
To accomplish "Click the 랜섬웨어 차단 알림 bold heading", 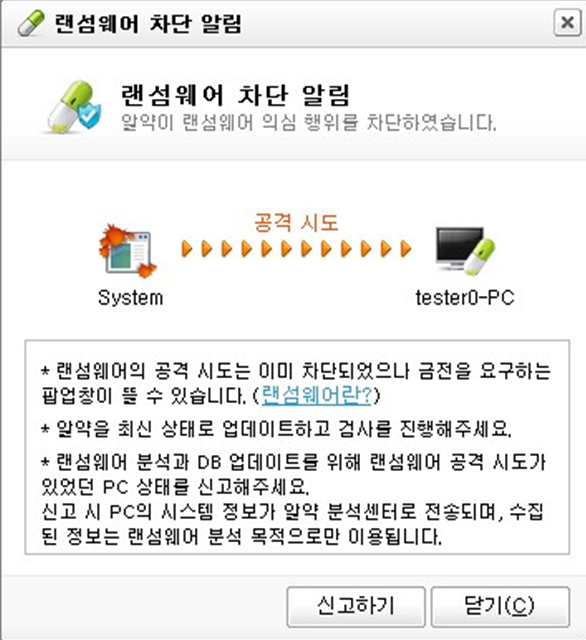I will 235,96.
